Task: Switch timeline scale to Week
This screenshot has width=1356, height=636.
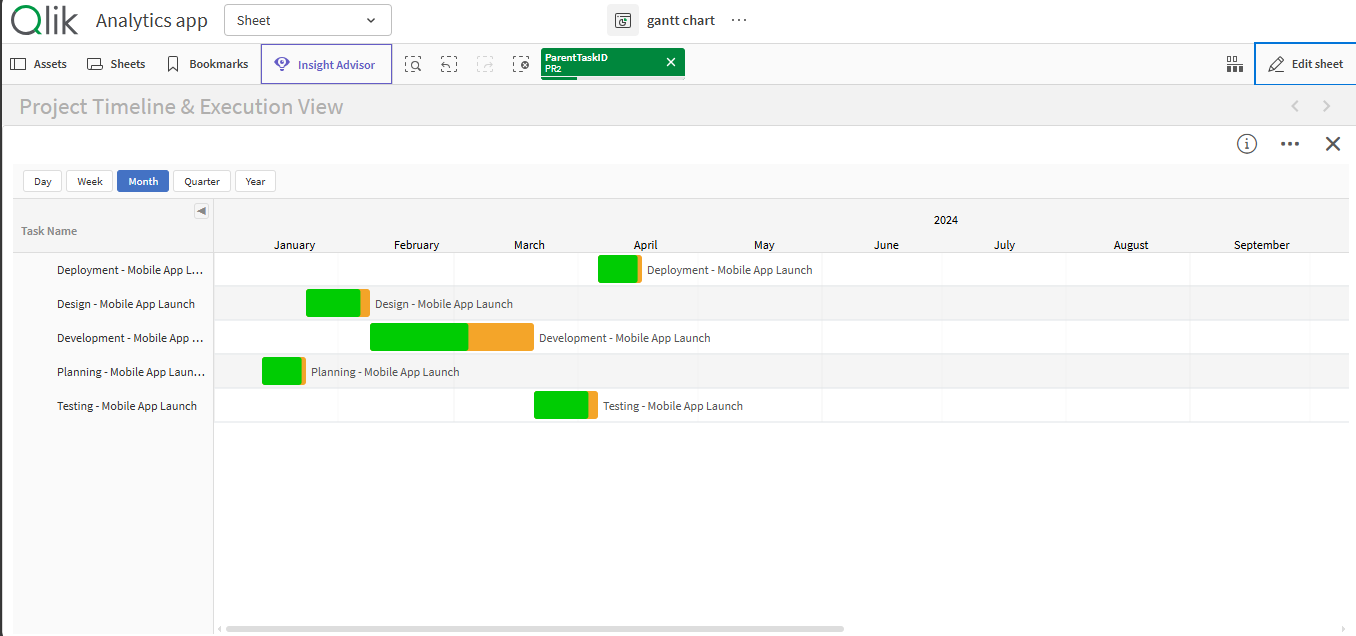Action: click(90, 181)
